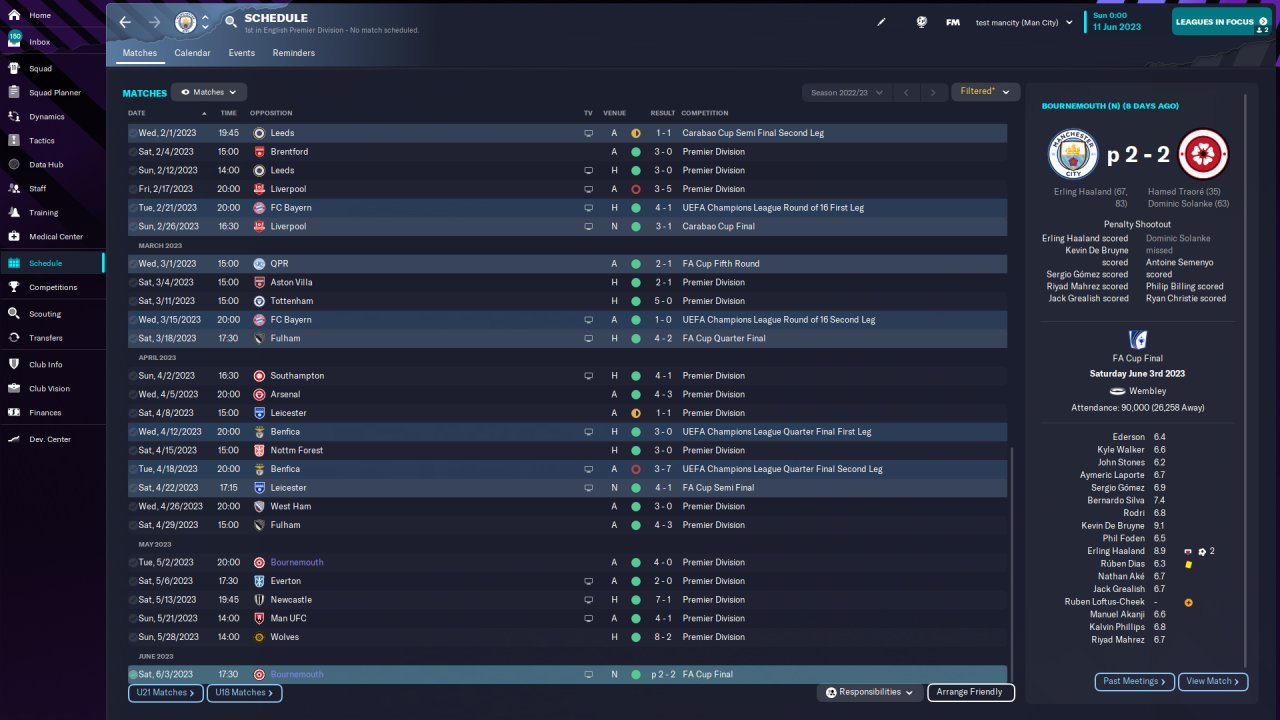Open the globe help icon in header
The width and height of the screenshot is (1280, 720).
922,22
